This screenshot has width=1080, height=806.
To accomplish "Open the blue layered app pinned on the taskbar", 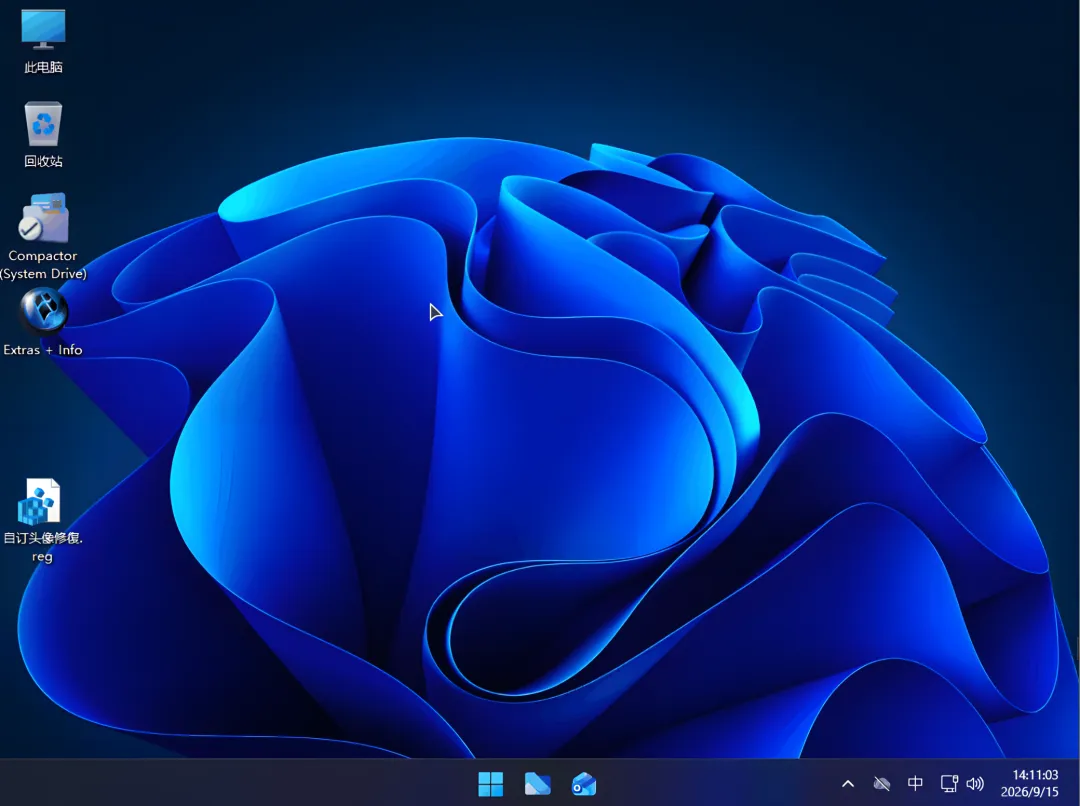I will (x=537, y=784).
